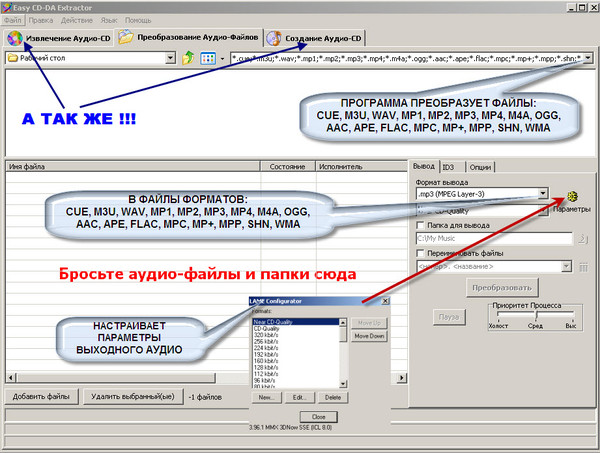Click the Удалить выбранный(ые) button

pyautogui.click(x=133, y=396)
